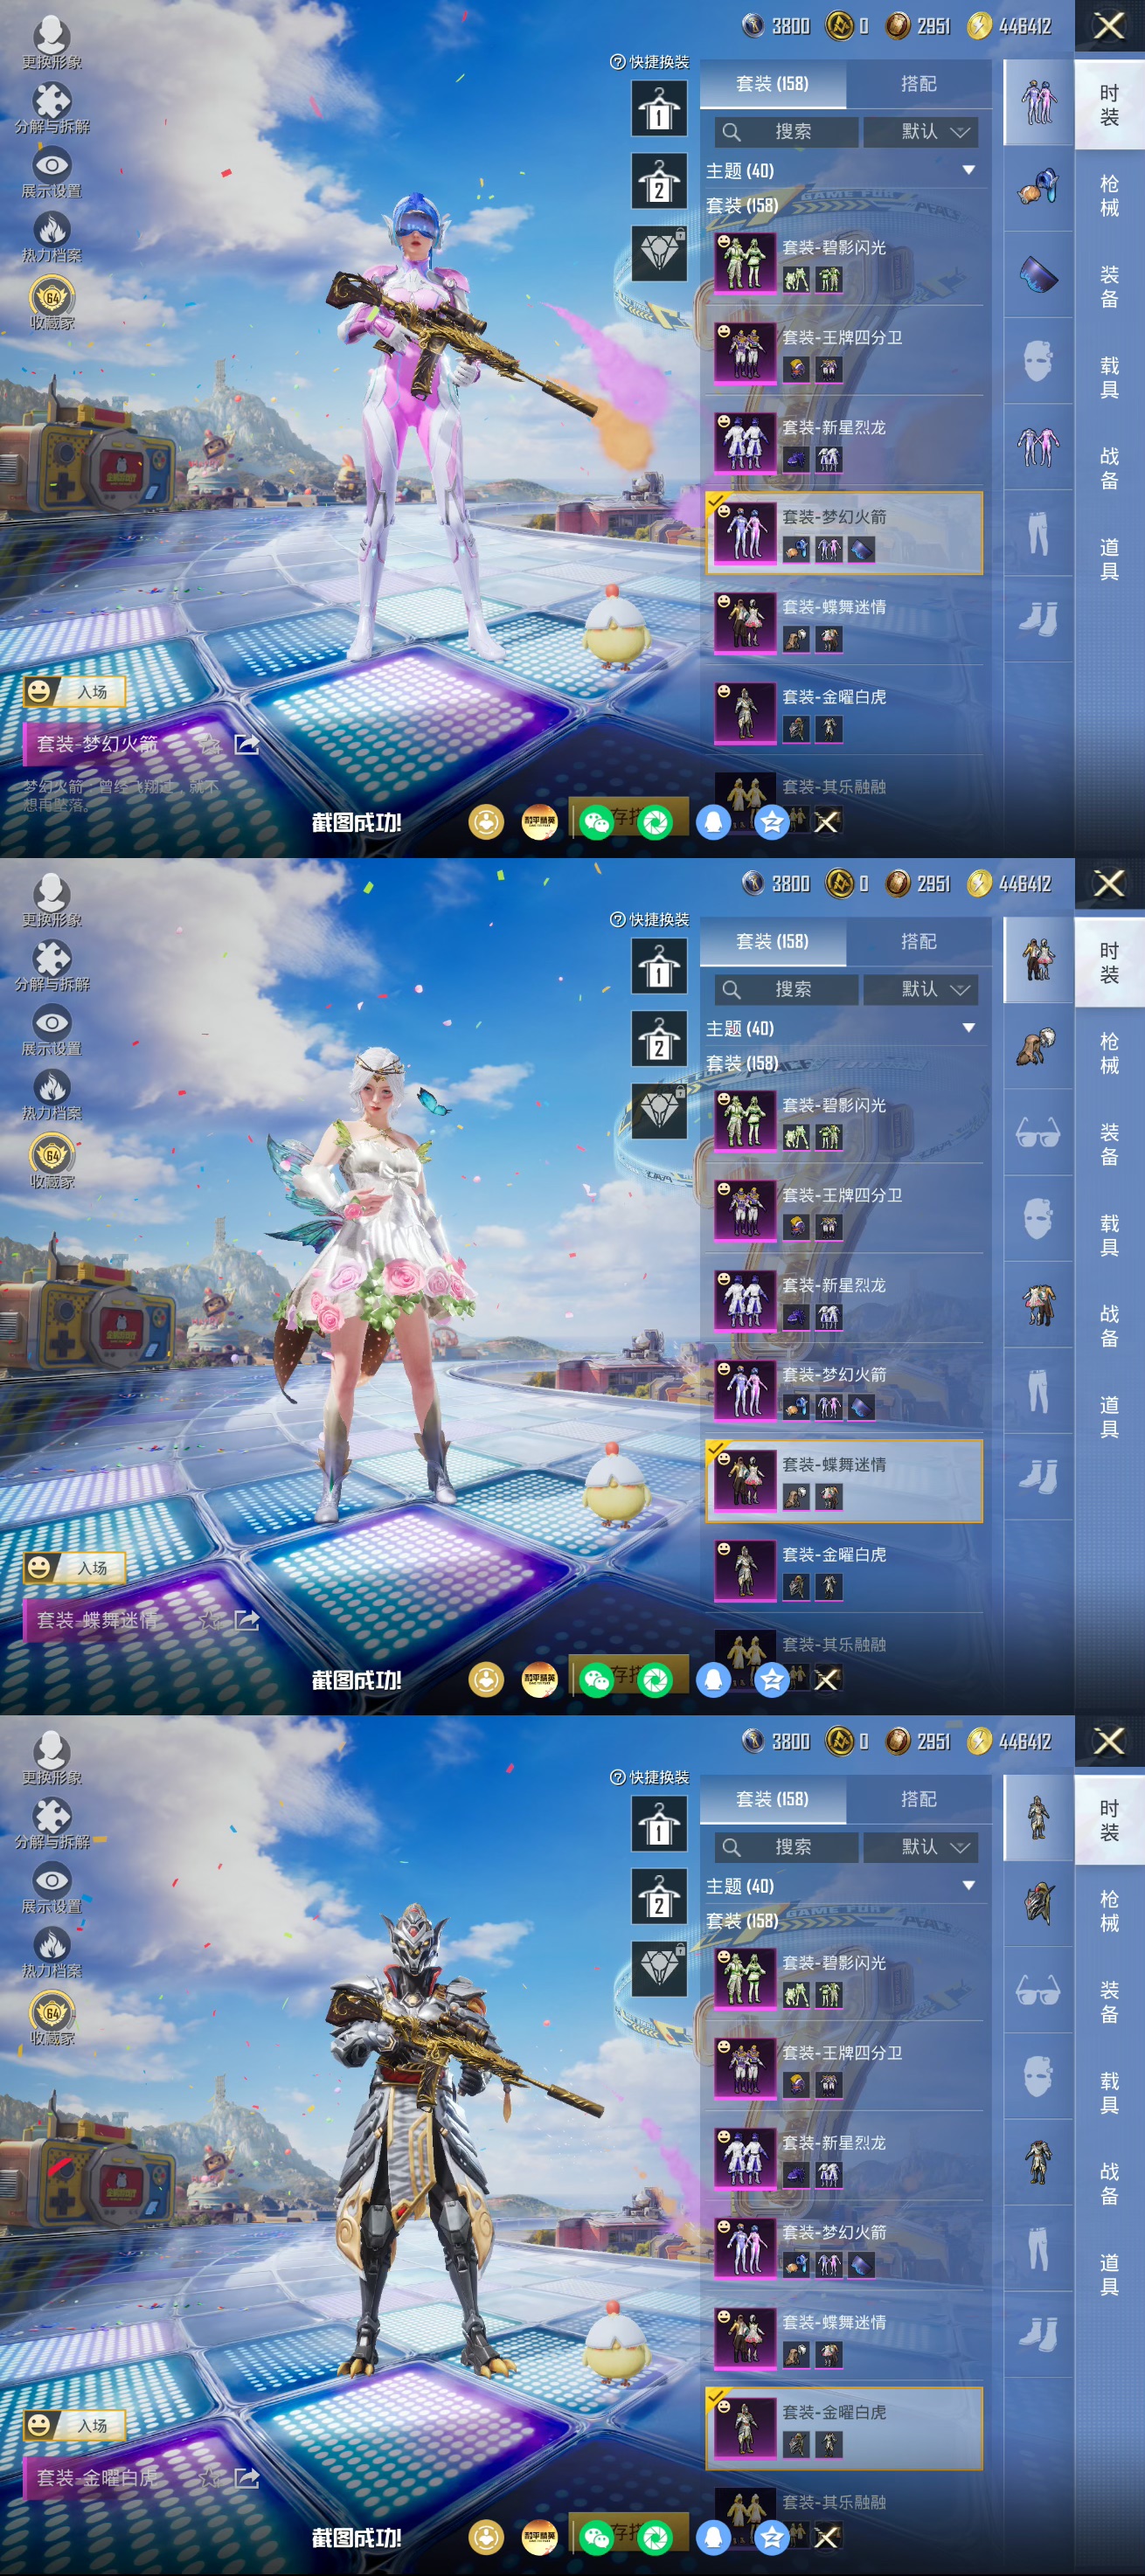The image size is (1145, 2576).
Task: Open 载具 category in the middle panel
Action: pyautogui.click(x=1109, y=1236)
